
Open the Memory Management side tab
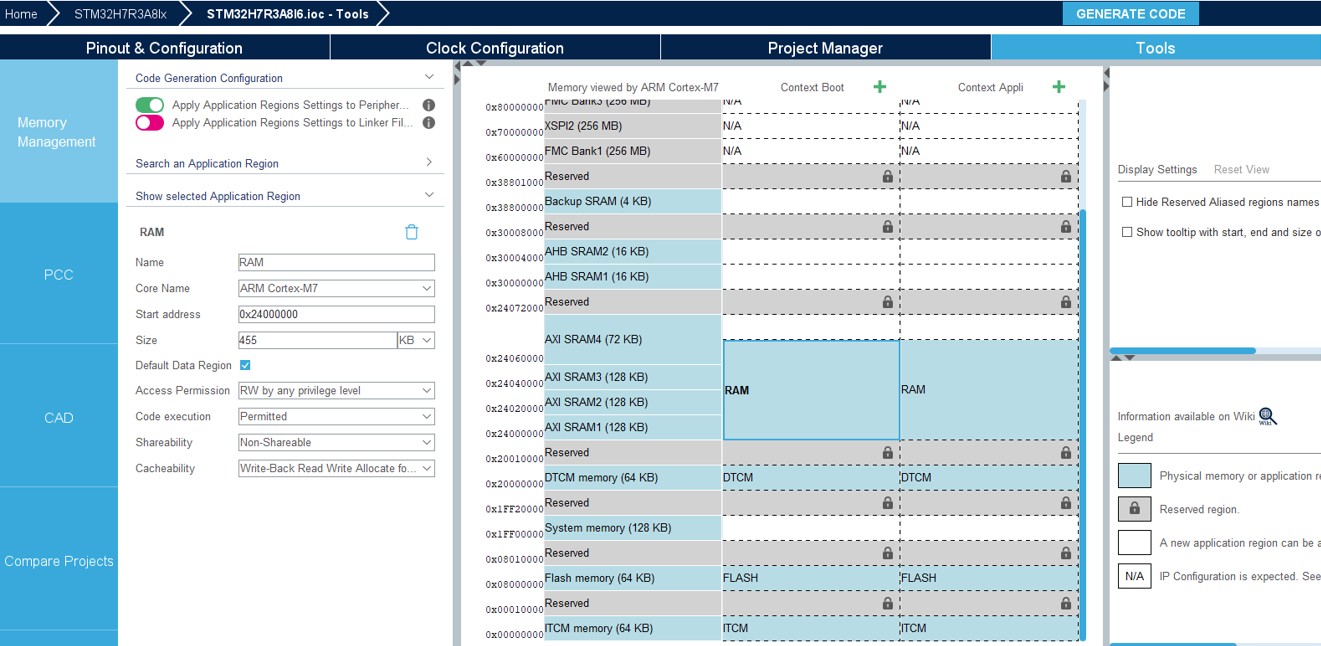(58, 132)
